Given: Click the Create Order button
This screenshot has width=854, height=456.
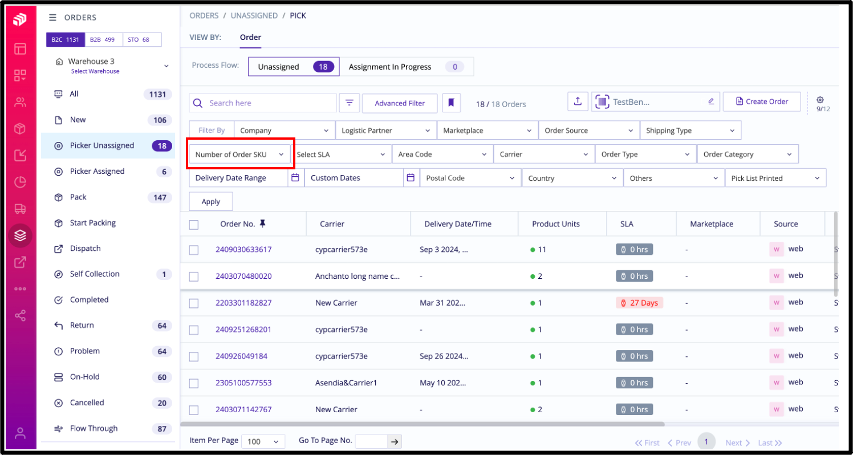Looking at the screenshot, I should (x=762, y=102).
